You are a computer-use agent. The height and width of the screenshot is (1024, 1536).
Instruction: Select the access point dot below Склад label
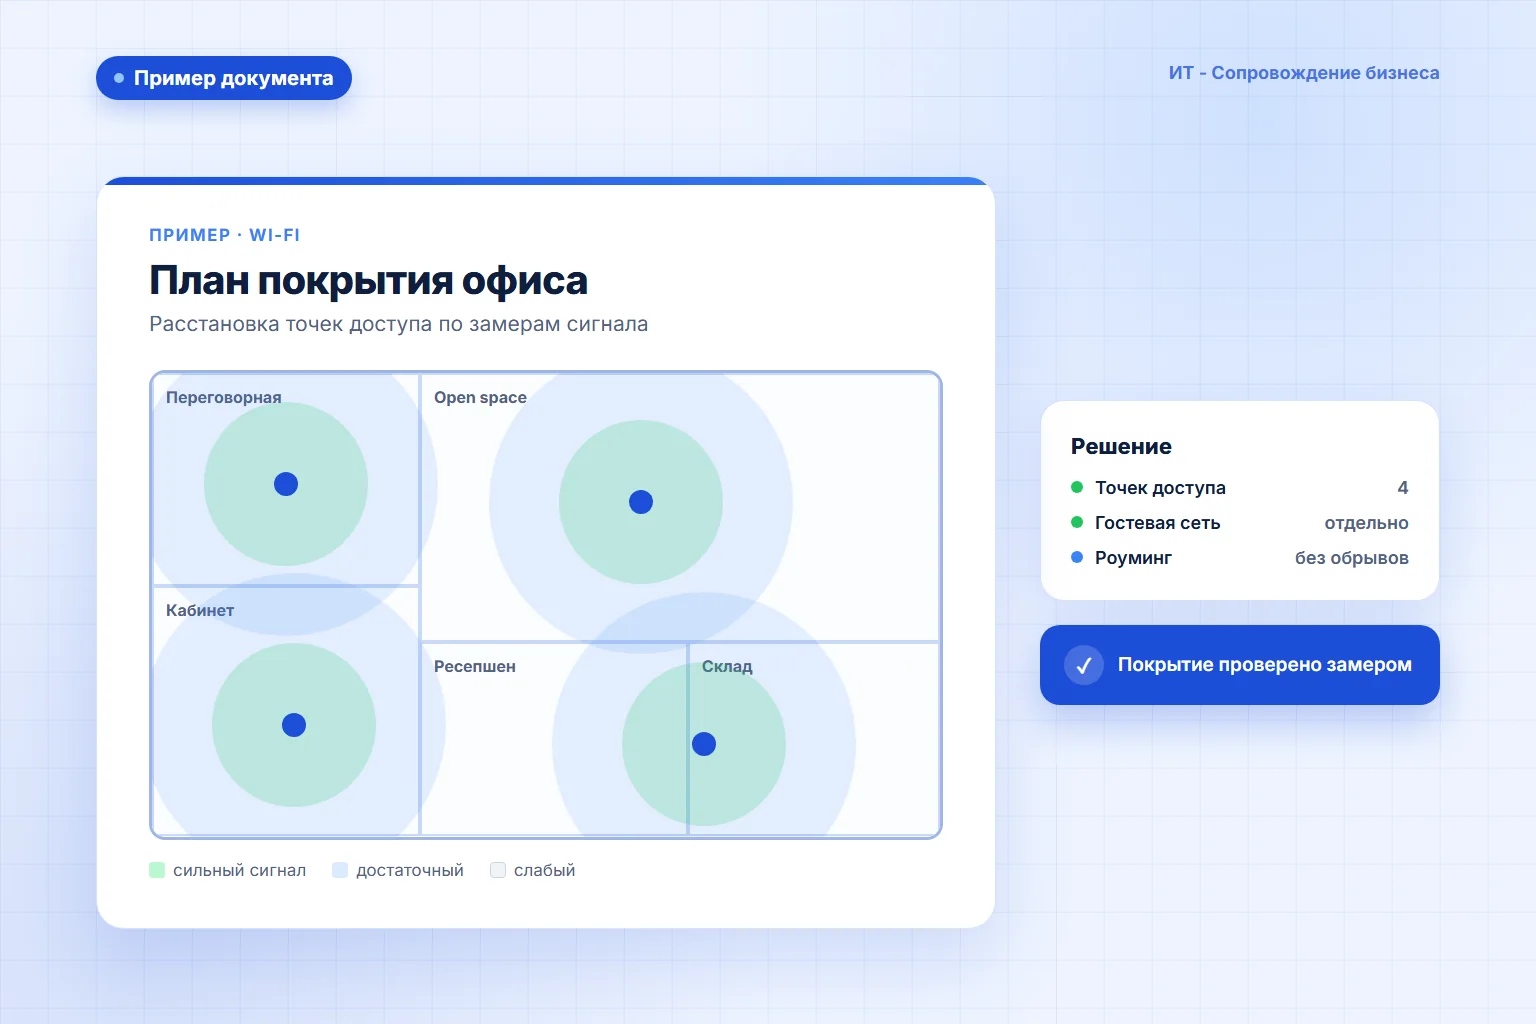(x=704, y=744)
